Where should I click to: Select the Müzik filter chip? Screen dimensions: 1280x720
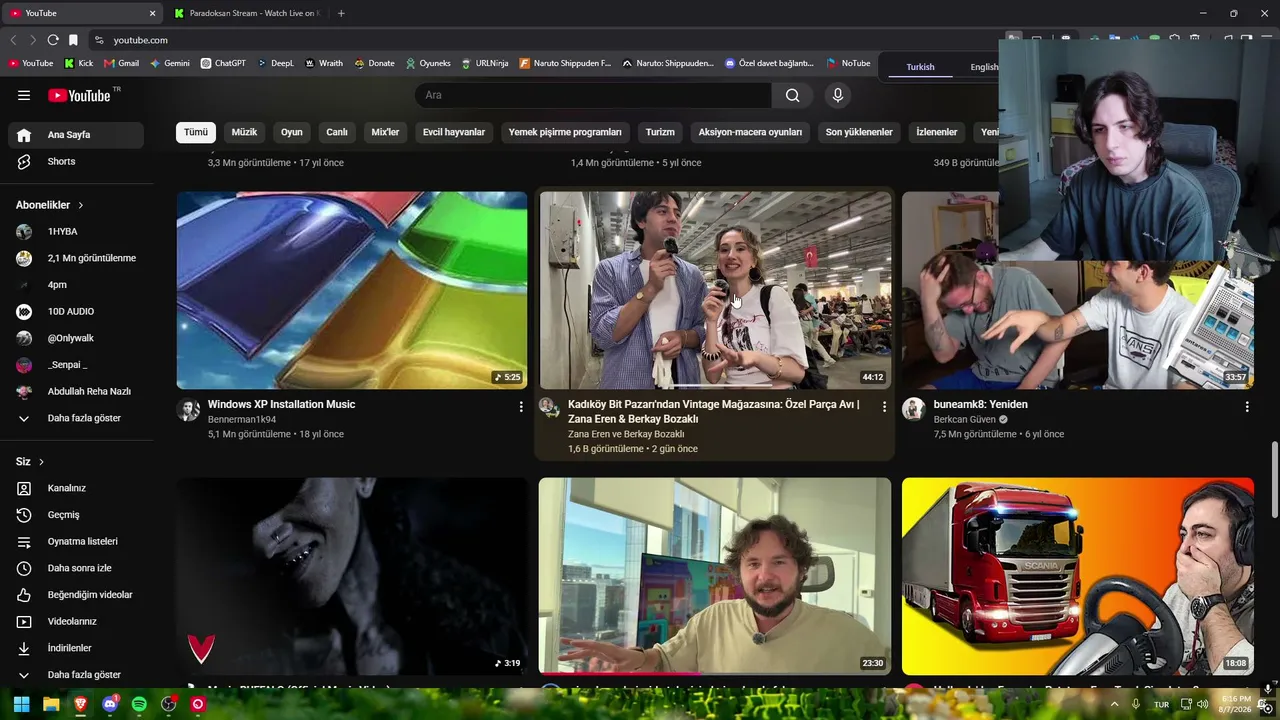point(244,132)
